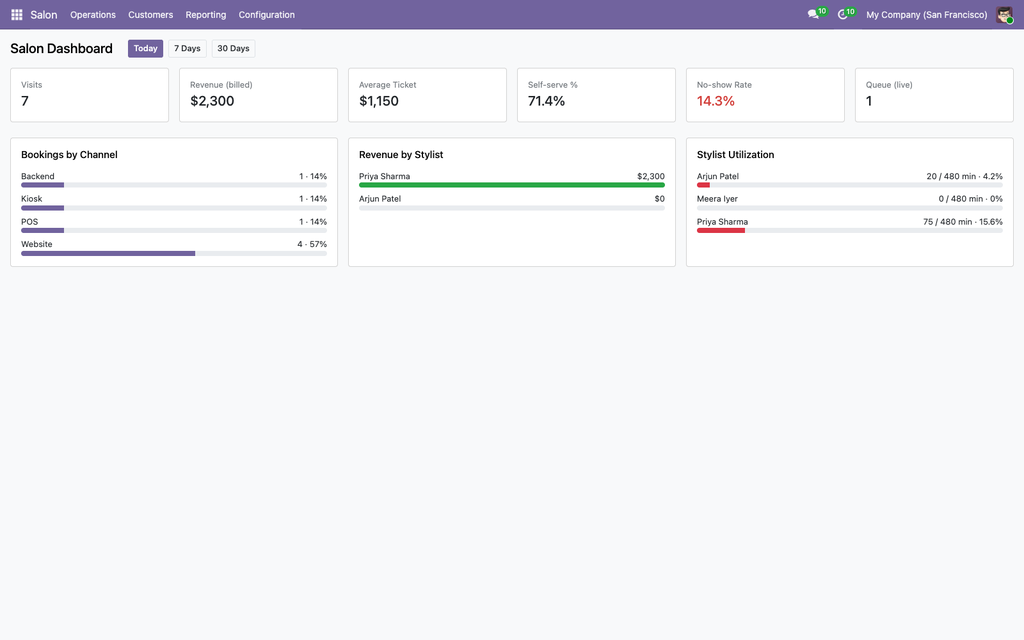Click Priya Sharma in Revenue by Stylist
This screenshot has height=640, width=1024.
pyautogui.click(x=385, y=176)
